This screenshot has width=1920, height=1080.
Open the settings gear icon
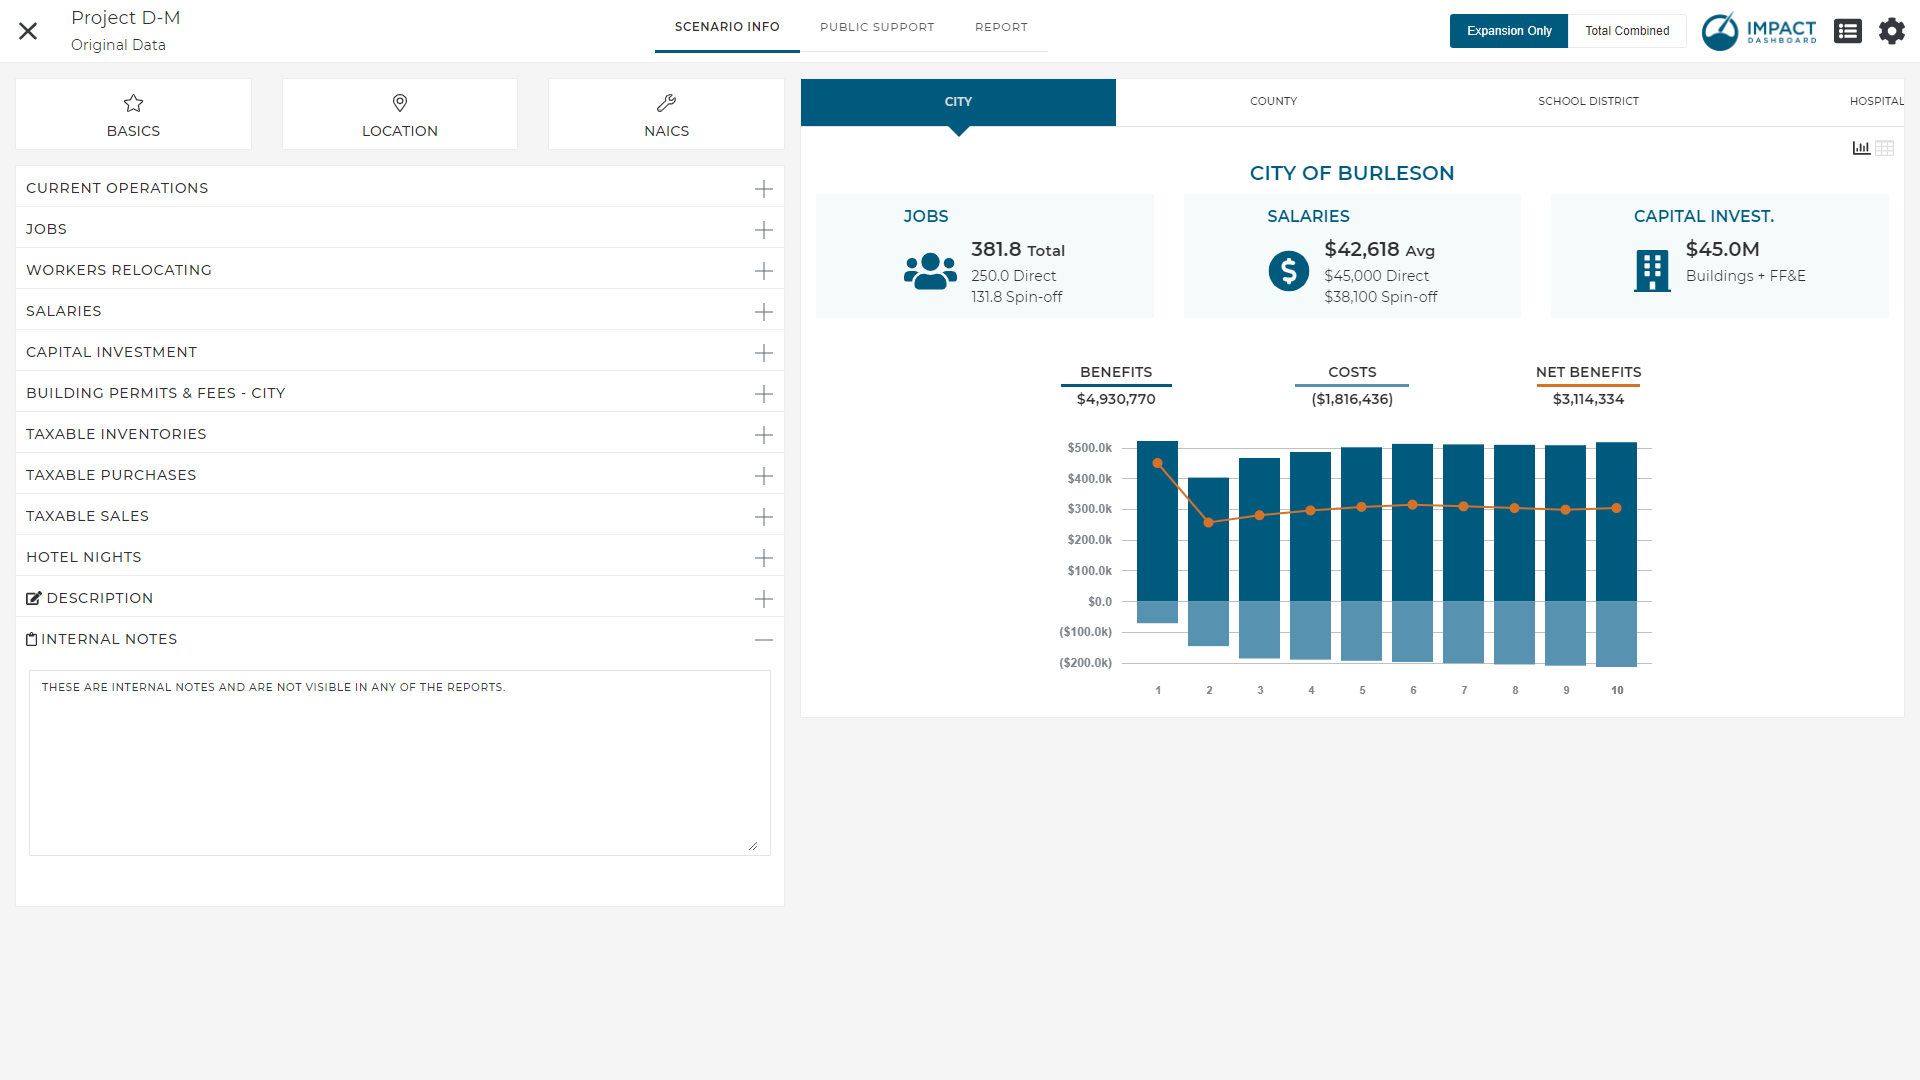pos(1891,31)
